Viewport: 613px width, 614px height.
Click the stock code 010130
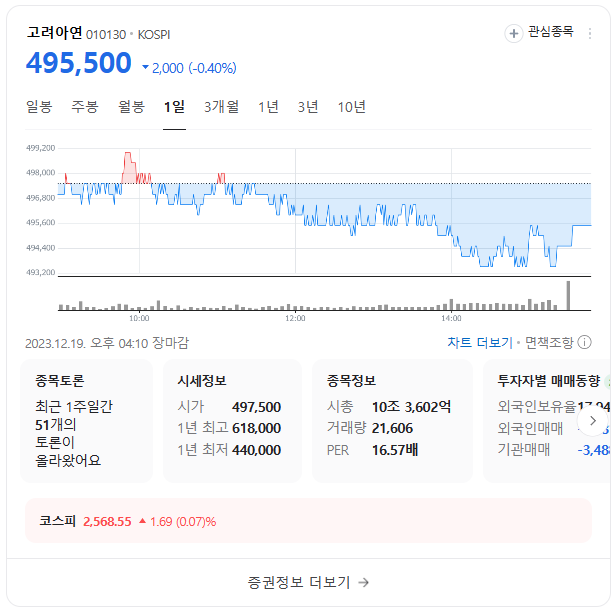point(106,35)
